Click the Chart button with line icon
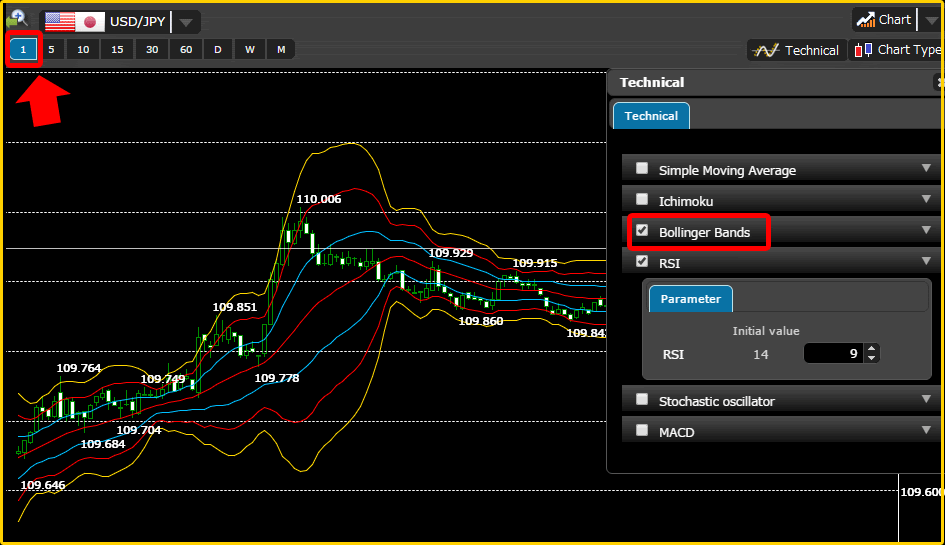945x545 pixels. click(884, 20)
